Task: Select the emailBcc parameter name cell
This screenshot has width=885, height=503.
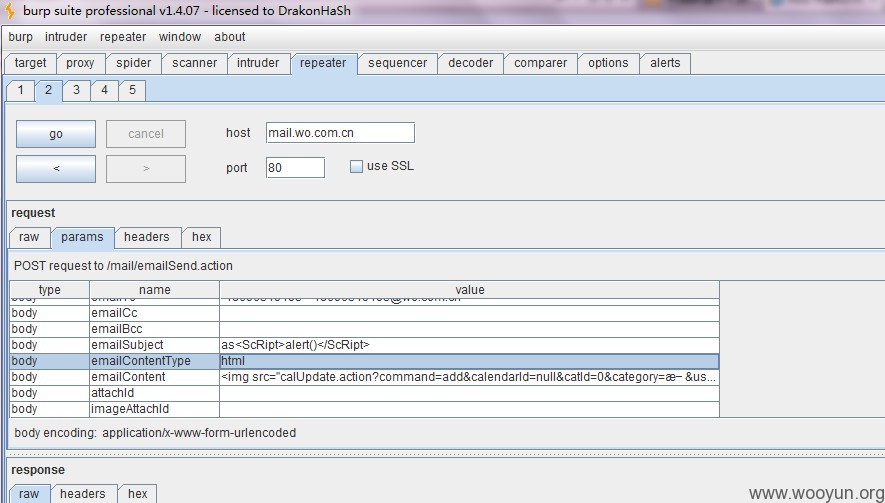Action: pyautogui.click(x=155, y=329)
